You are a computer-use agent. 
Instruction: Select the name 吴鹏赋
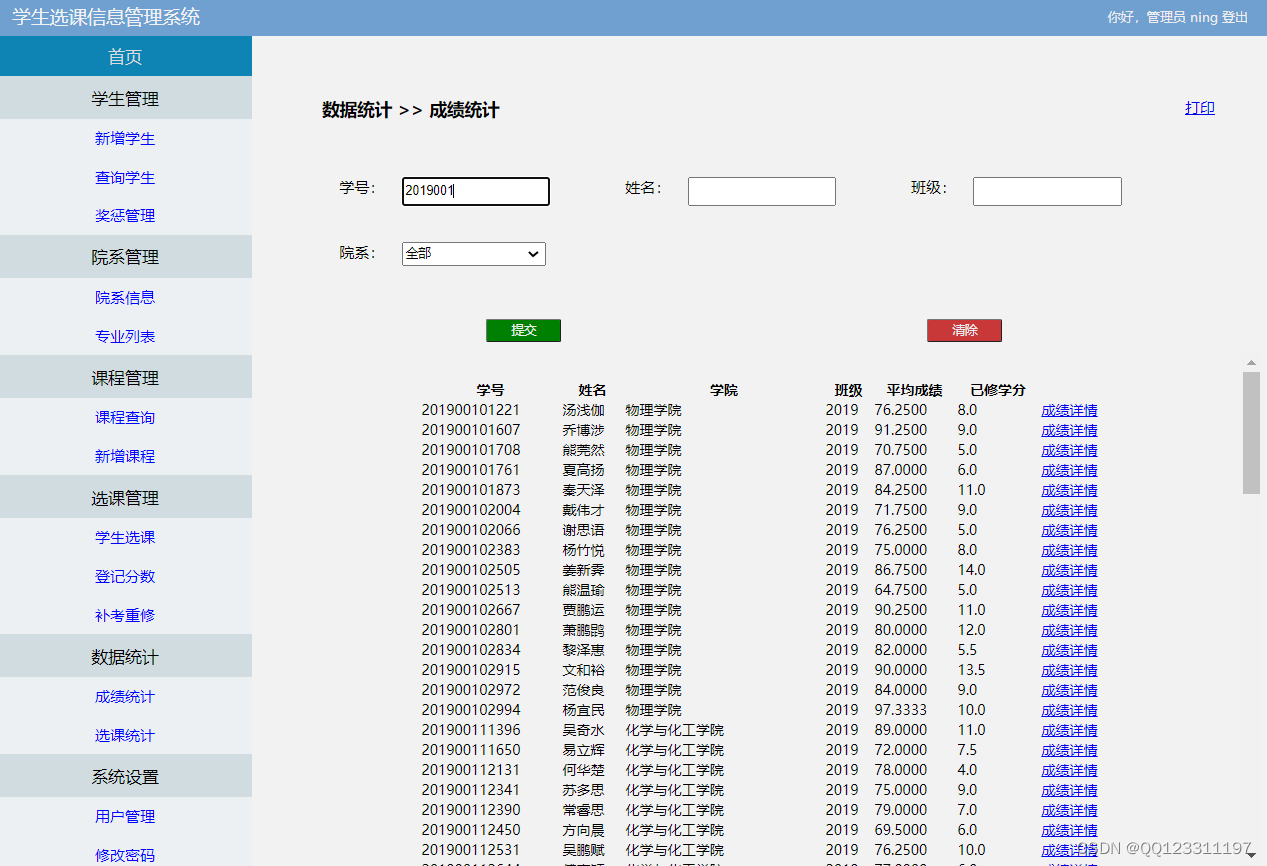pyautogui.click(x=583, y=850)
